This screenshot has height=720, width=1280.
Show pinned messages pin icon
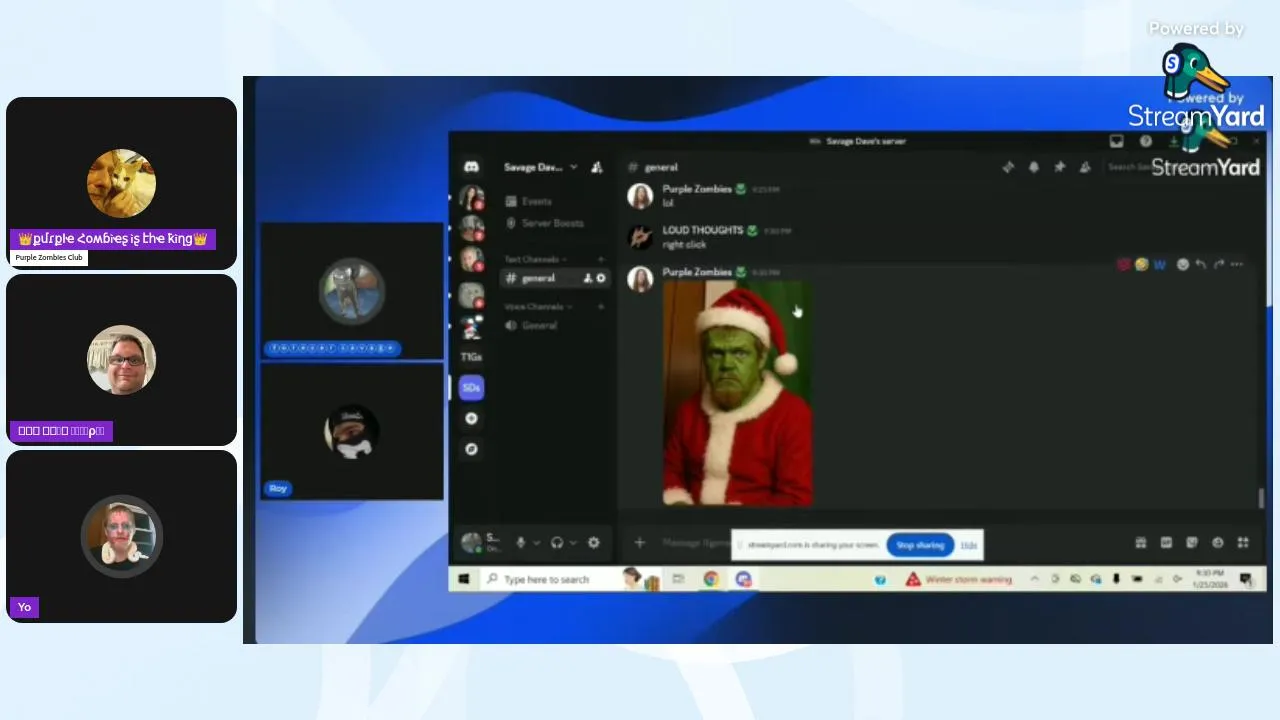click(1060, 167)
